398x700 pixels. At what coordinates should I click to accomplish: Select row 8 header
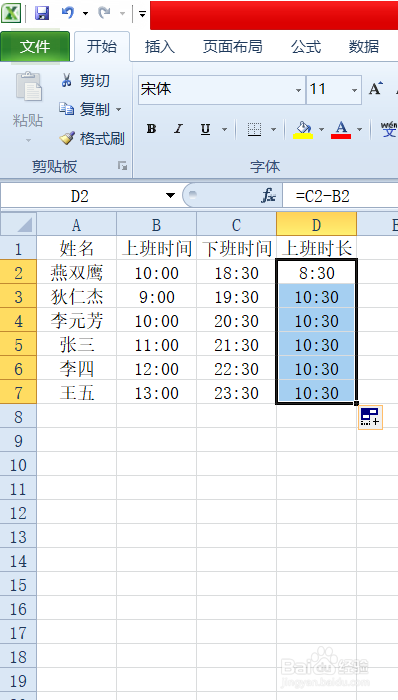tap(18, 416)
